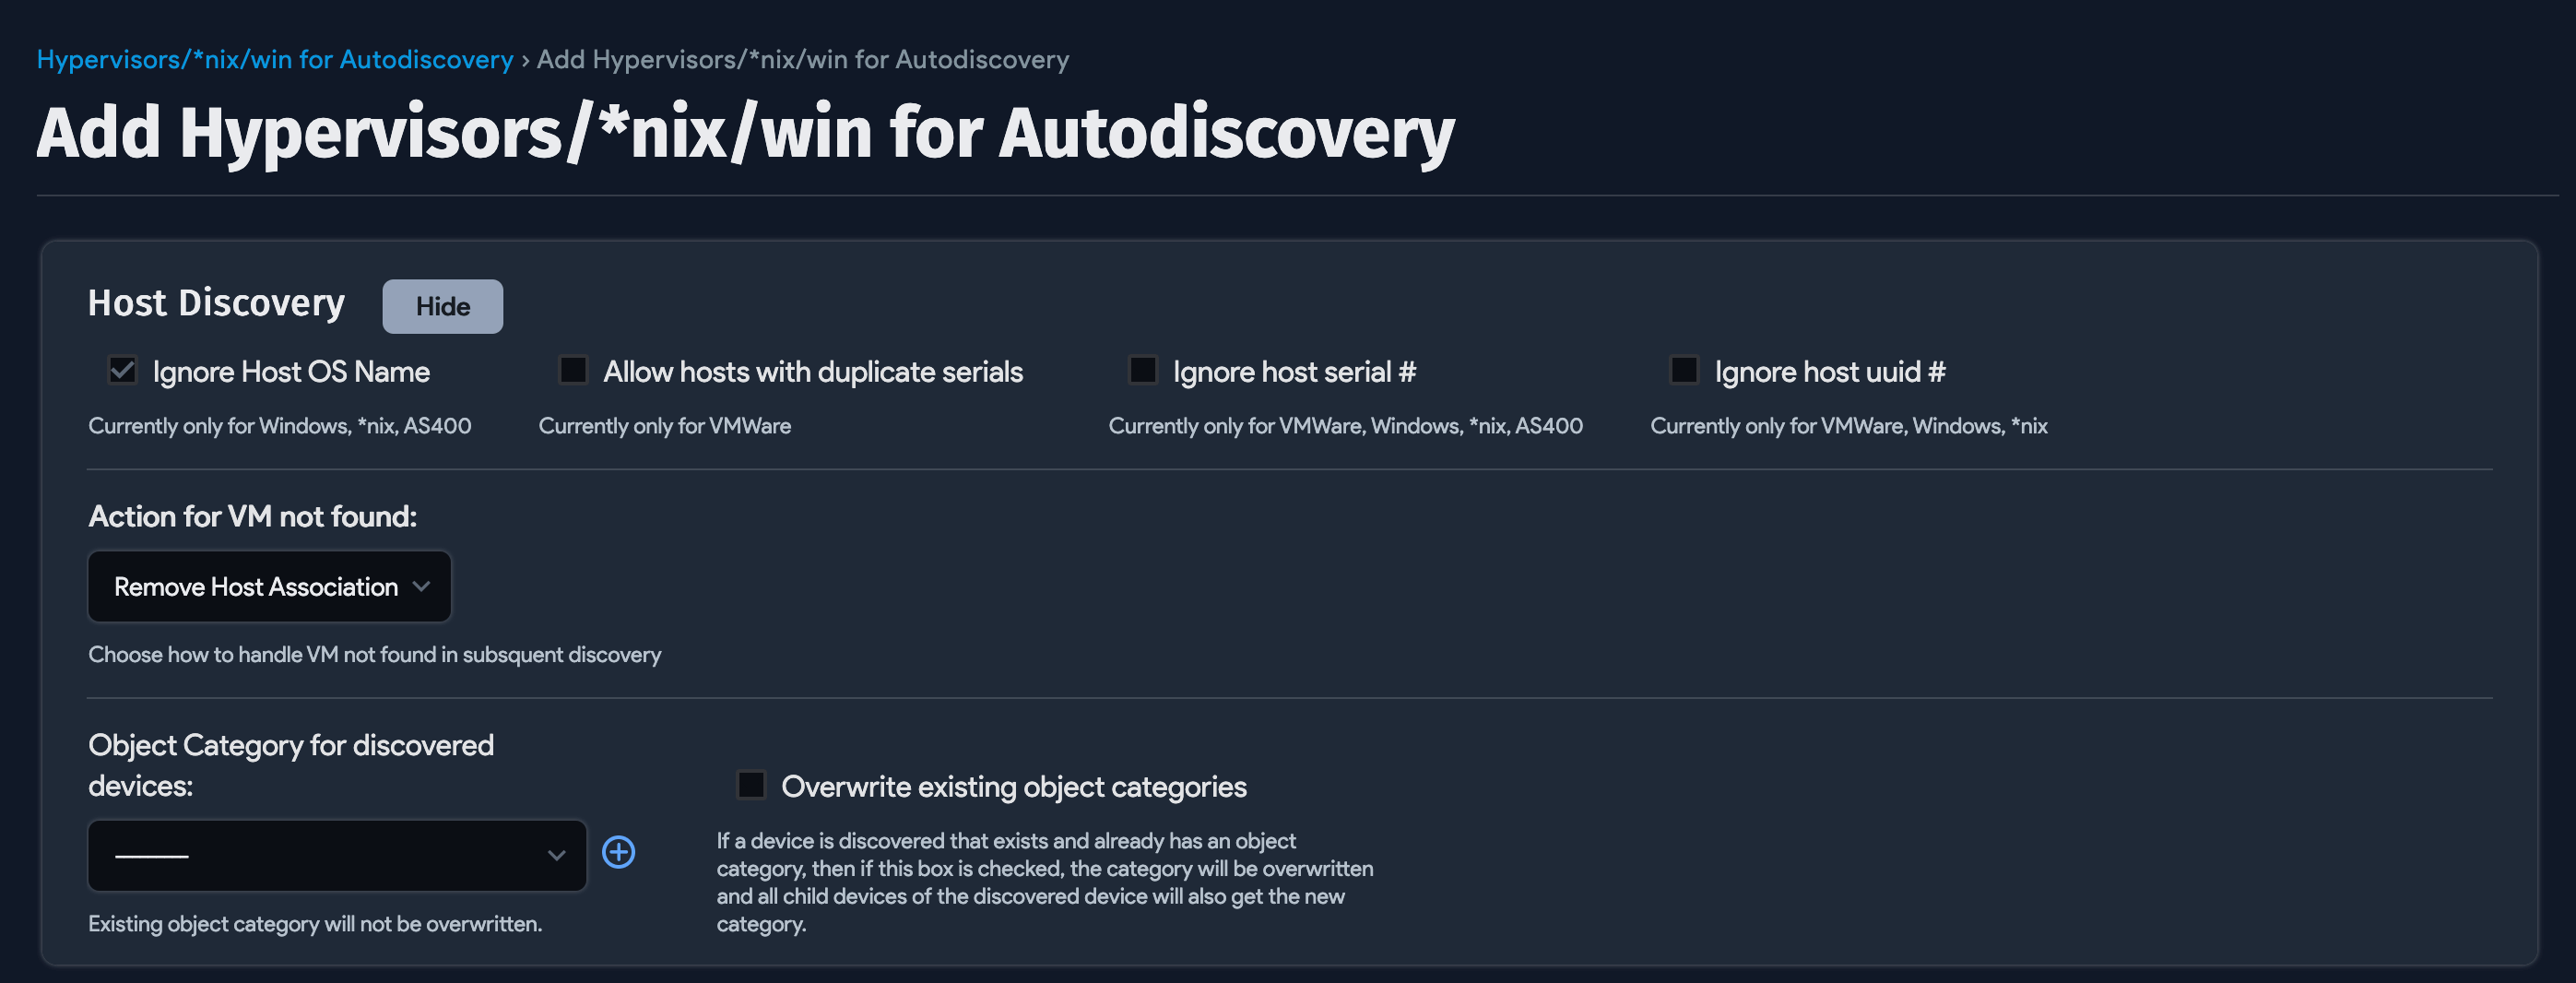This screenshot has width=2576, height=983.
Task: Click the Ignore host serial # text label
Action: [x=1293, y=371]
